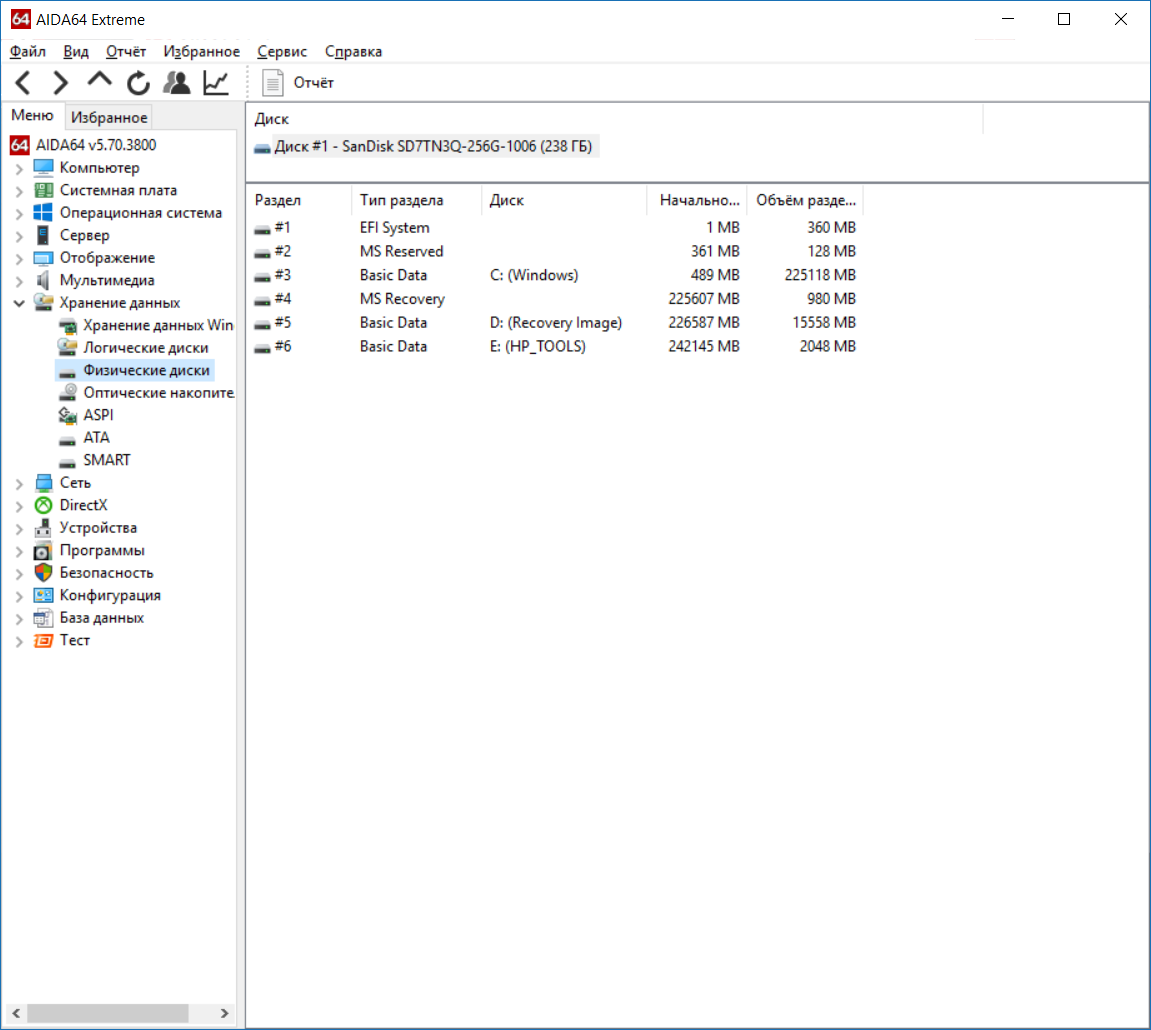The width and height of the screenshot is (1151, 1030).
Task: Select partition #4 MS Recovery row
Action: (555, 299)
